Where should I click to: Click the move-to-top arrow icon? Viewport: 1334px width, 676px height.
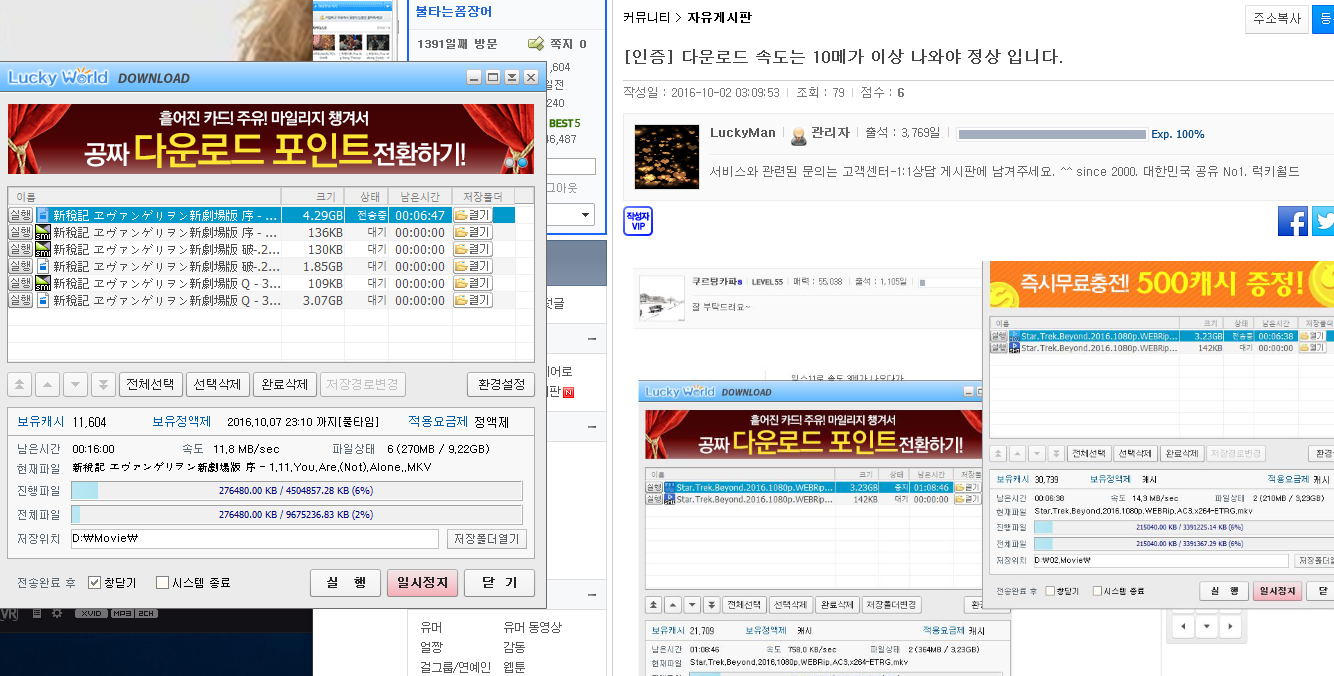tap(20, 385)
